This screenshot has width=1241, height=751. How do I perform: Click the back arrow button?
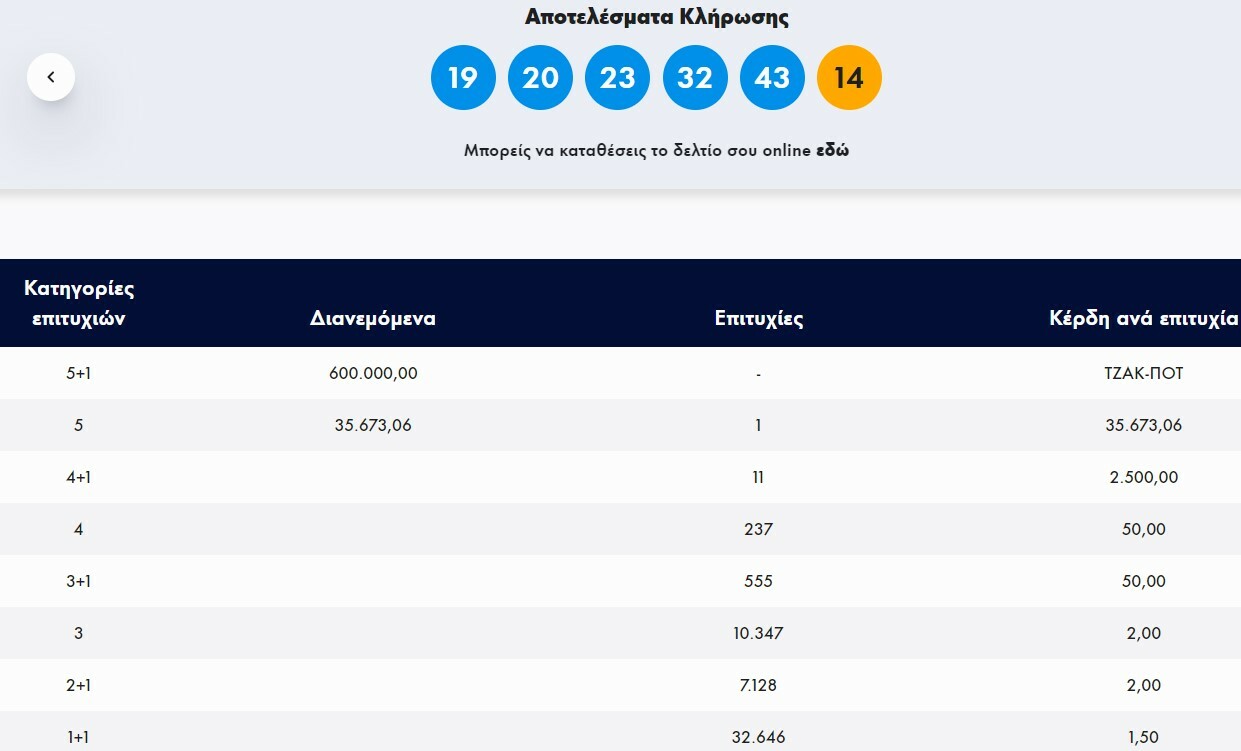(x=51, y=77)
